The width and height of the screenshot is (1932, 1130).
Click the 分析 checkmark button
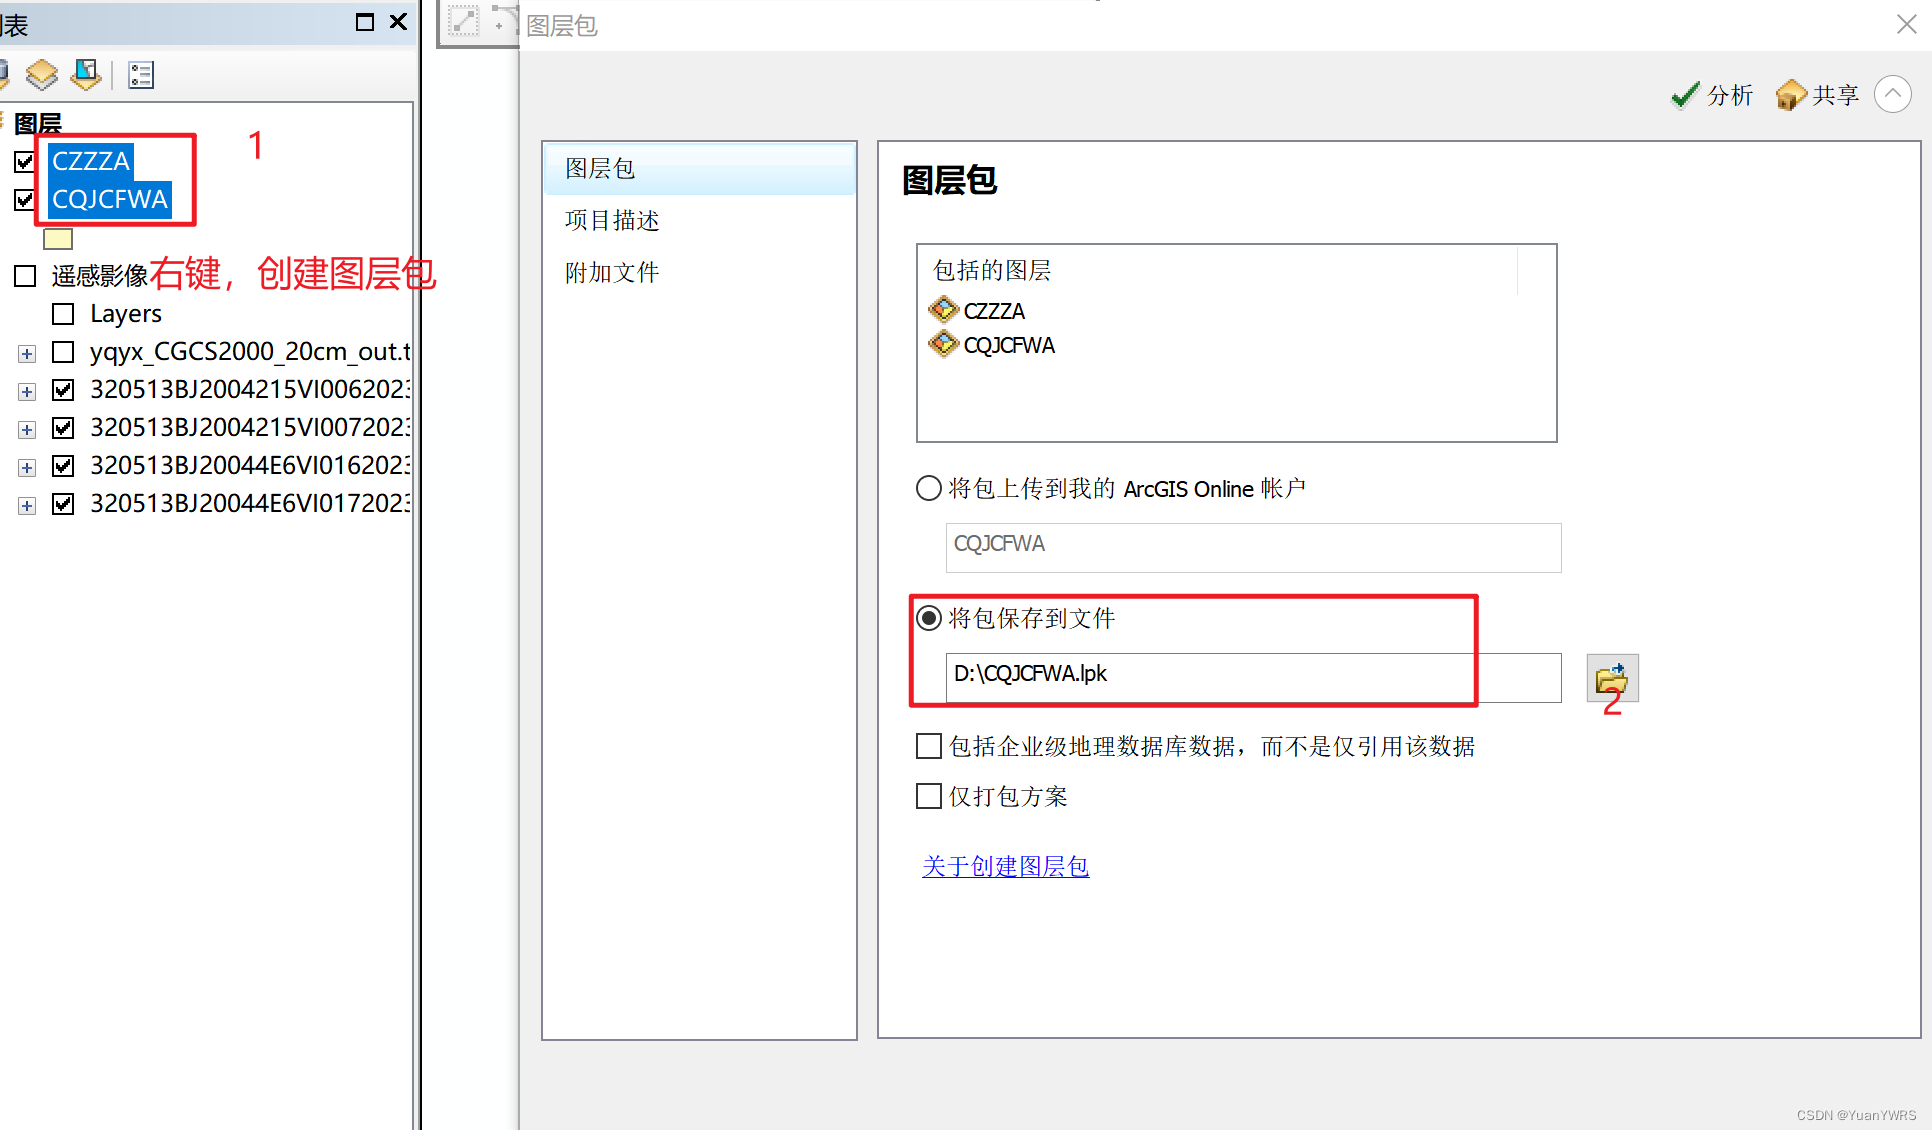[x=1712, y=95]
